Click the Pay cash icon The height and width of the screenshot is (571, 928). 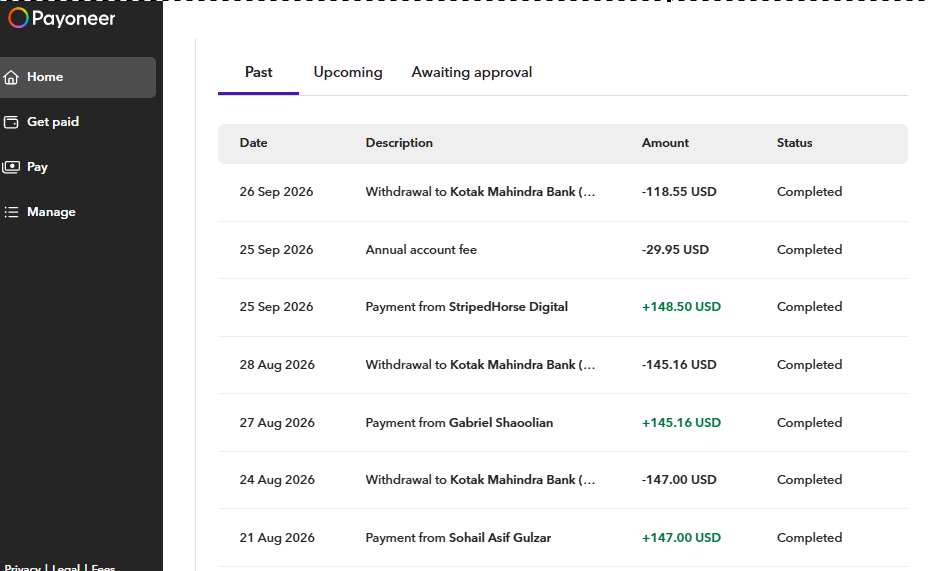11,167
